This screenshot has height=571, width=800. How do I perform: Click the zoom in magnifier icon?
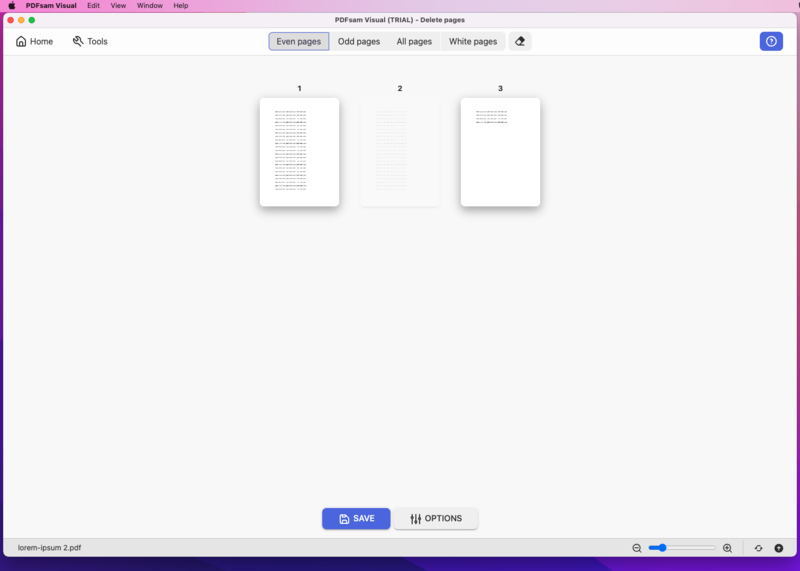coord(728,548)
